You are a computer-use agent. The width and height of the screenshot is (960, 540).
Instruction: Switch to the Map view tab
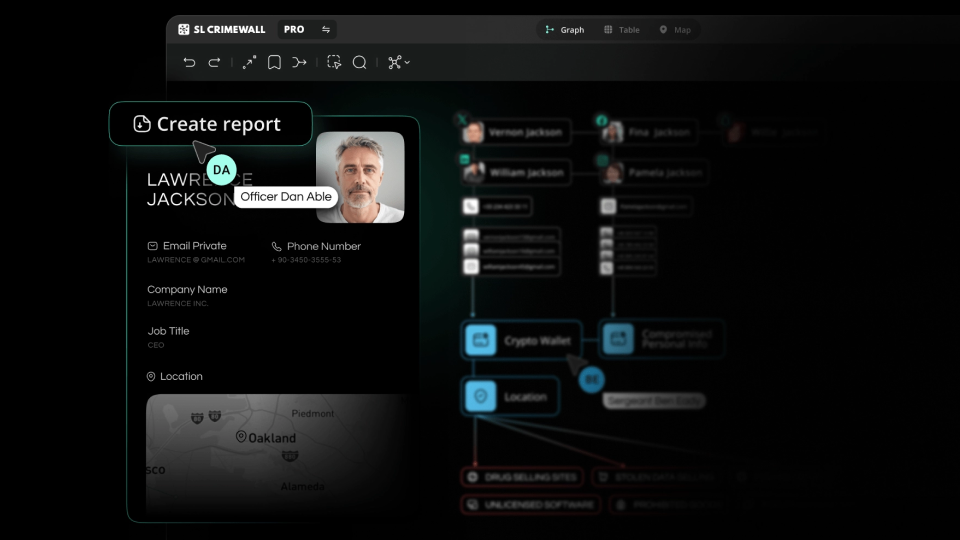point(675,29)
